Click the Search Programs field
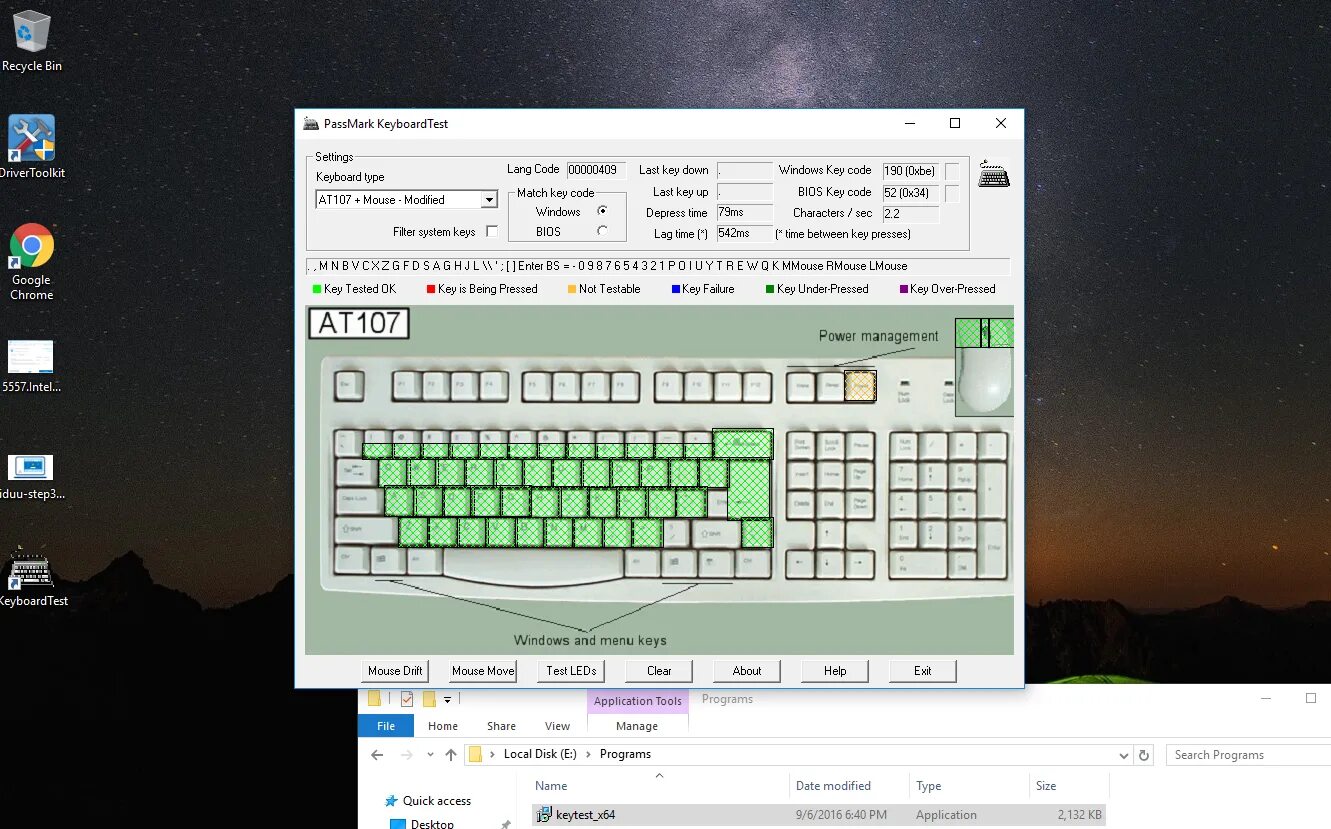1331x829 pixels. click(x=1248, y=755)
